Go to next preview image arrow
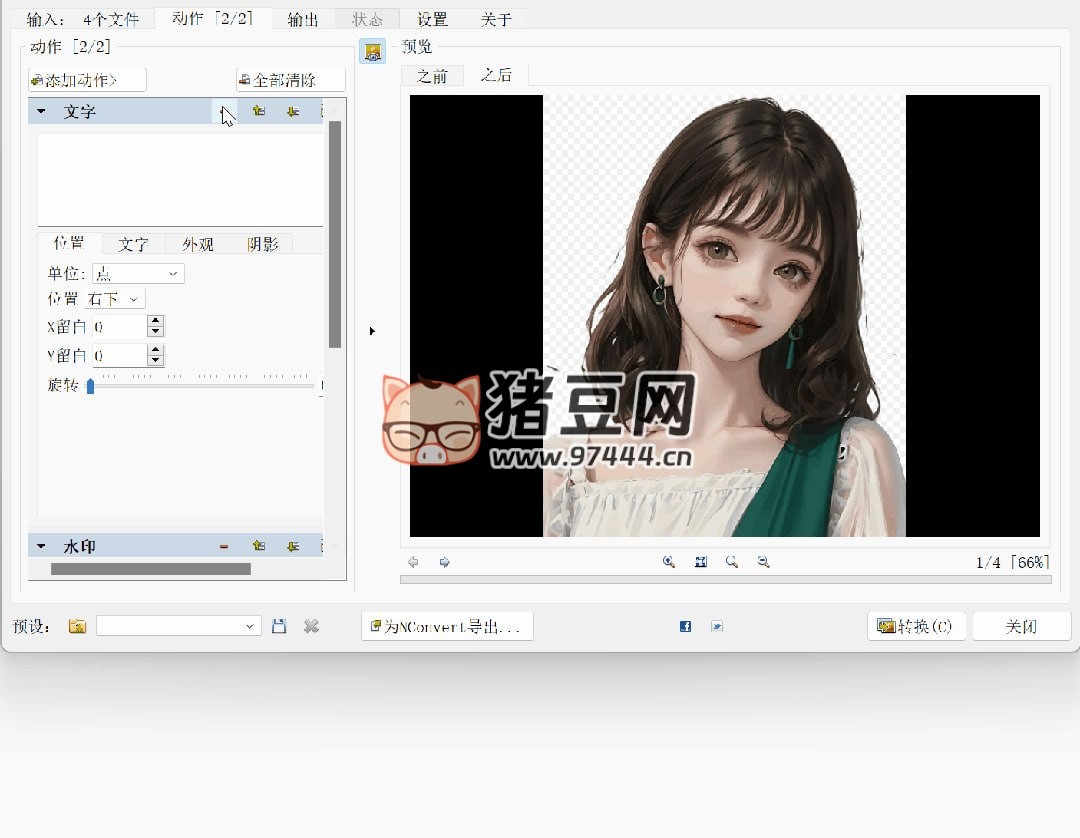Image resolution: width=1080 pixels, height=838 pixels. click(x=445, y=562)
